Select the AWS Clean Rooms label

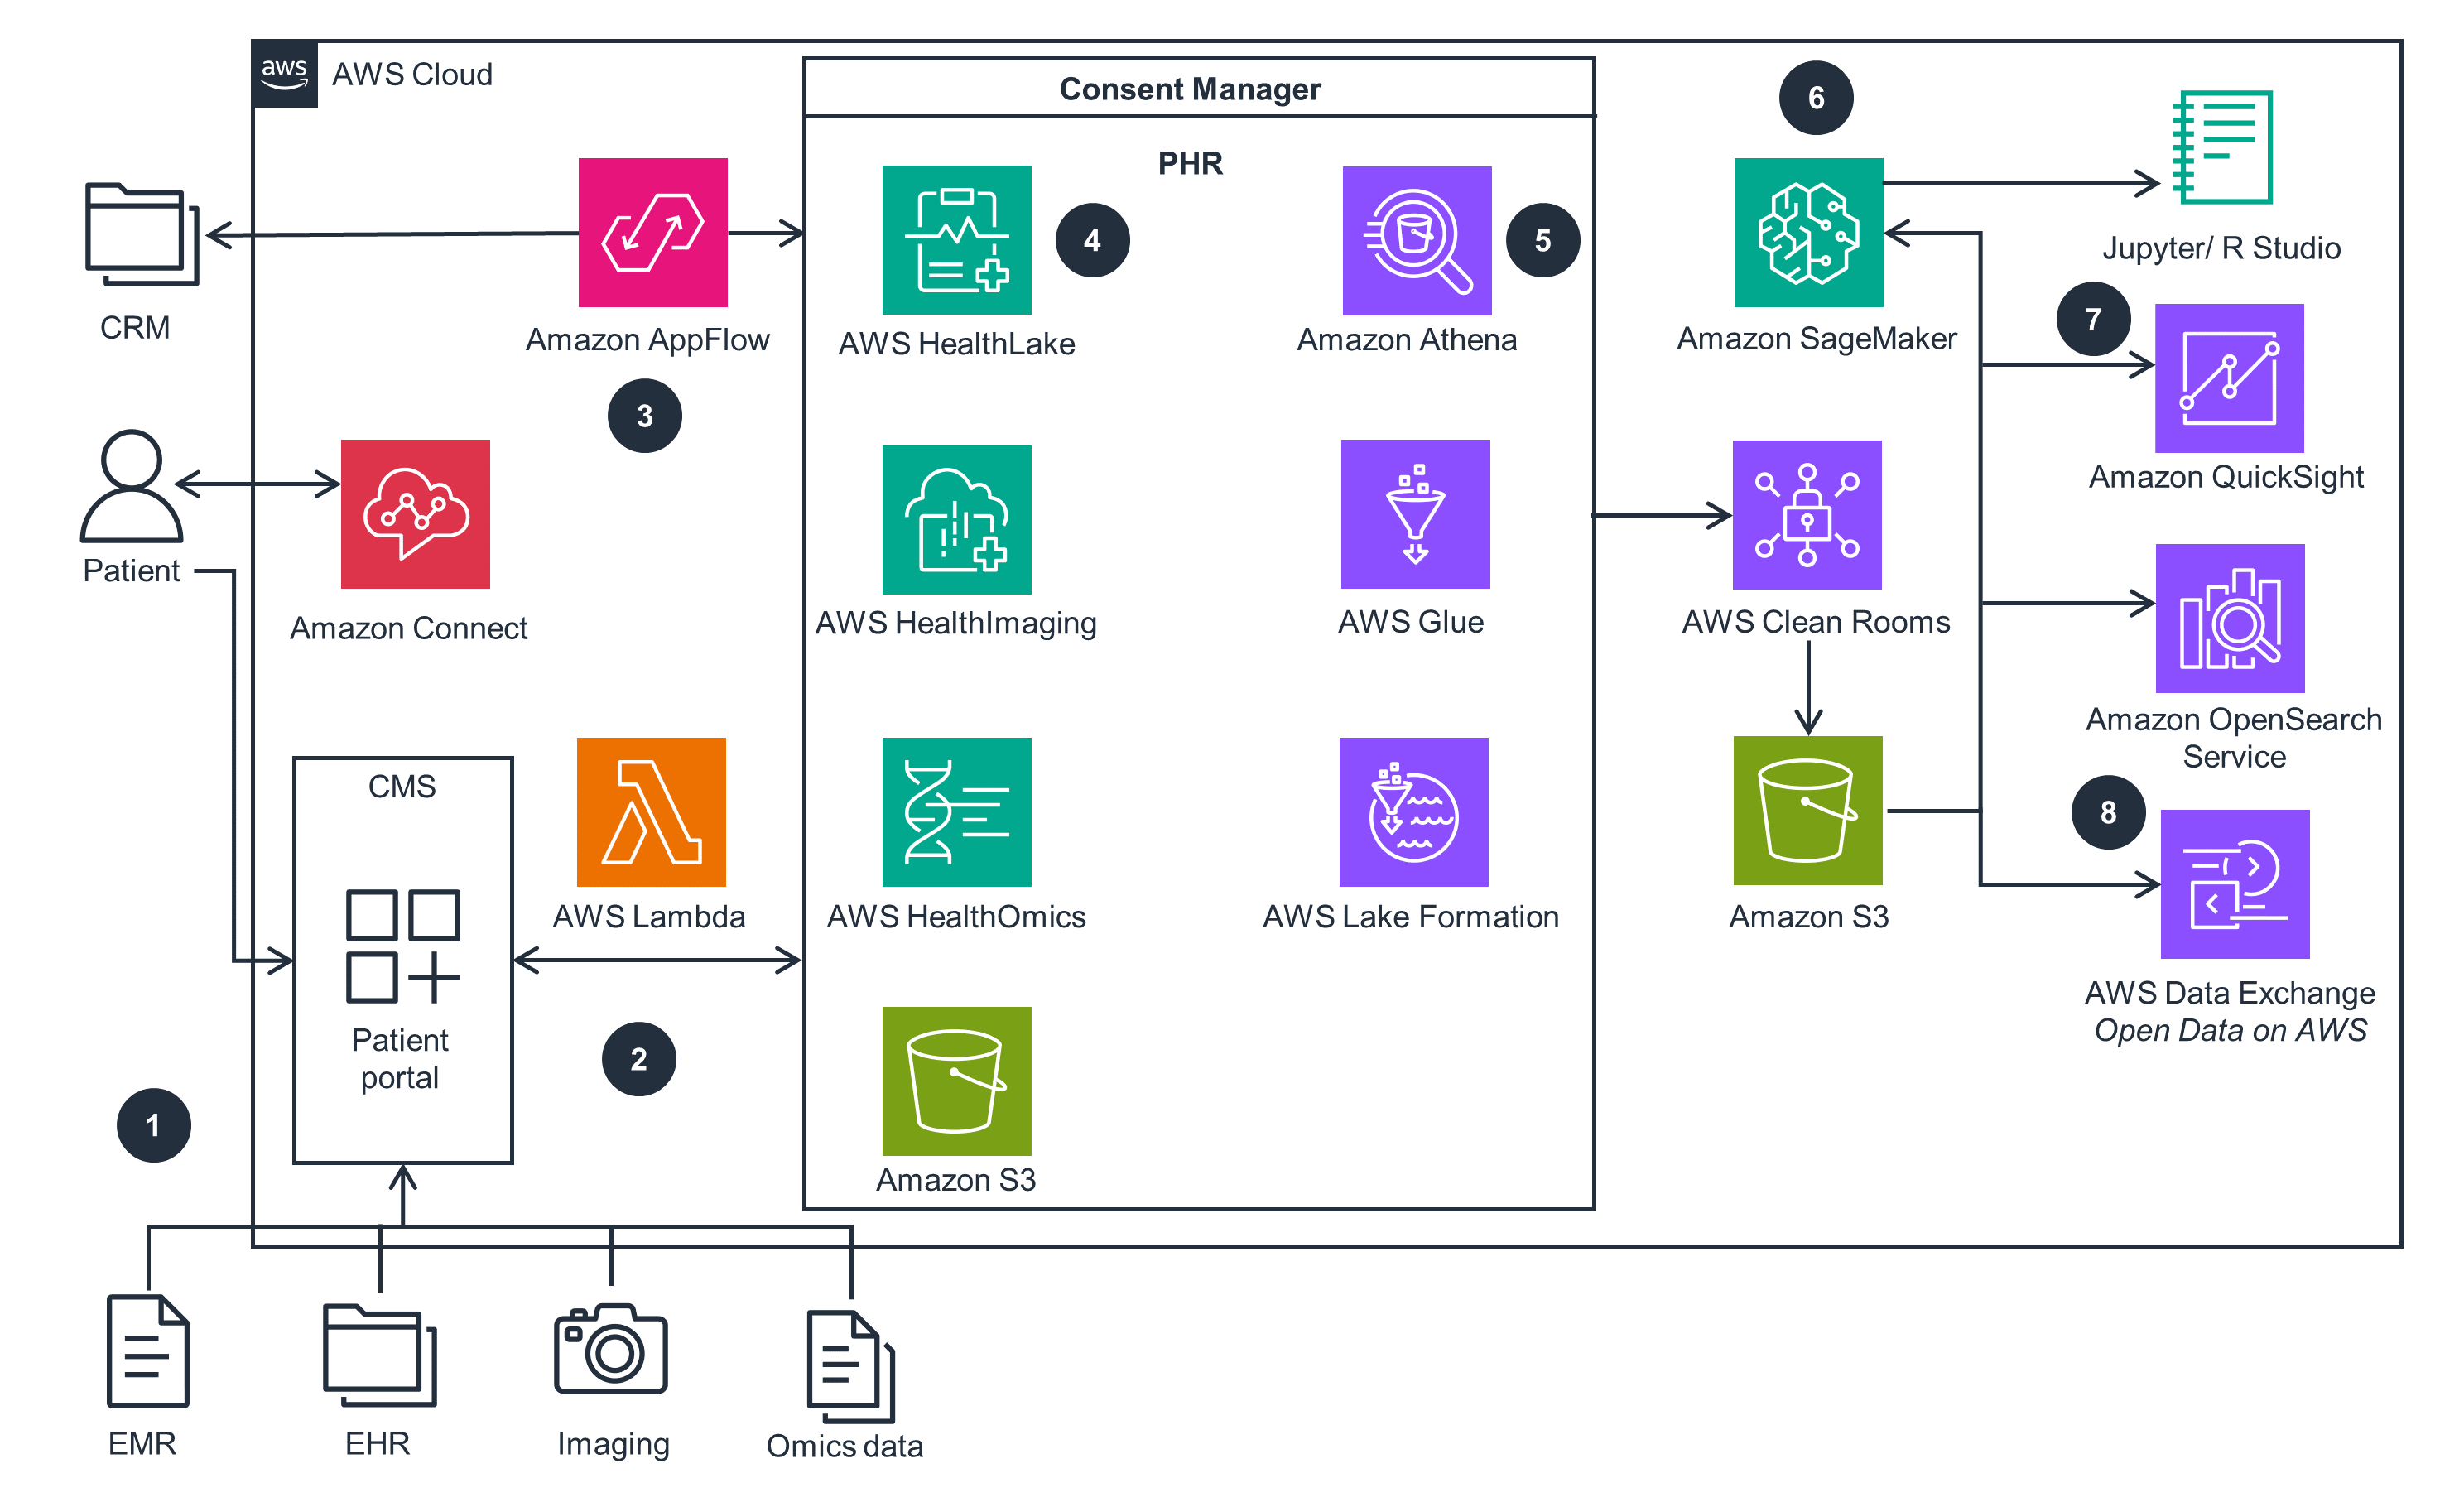click(x=1816, y=622)
